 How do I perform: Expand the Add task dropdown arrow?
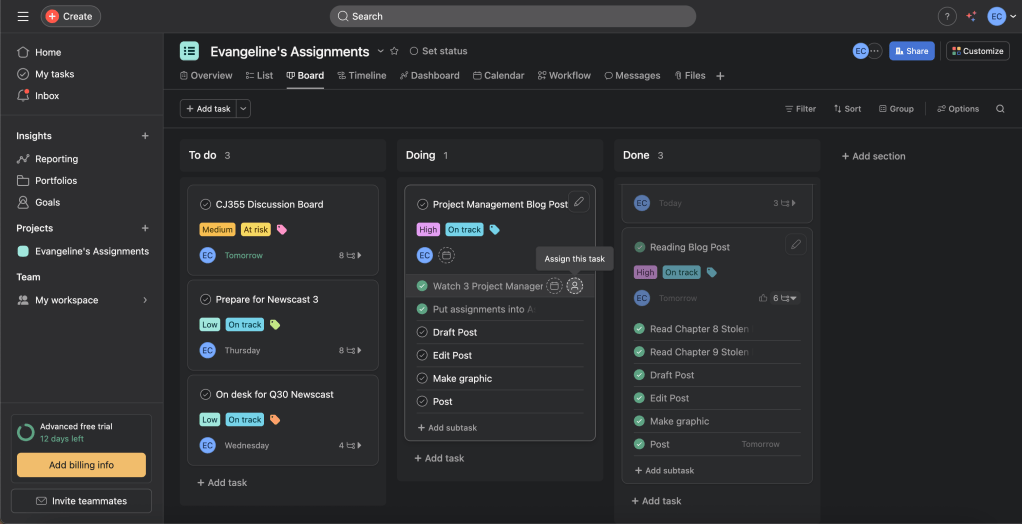(x=243, y=109)
